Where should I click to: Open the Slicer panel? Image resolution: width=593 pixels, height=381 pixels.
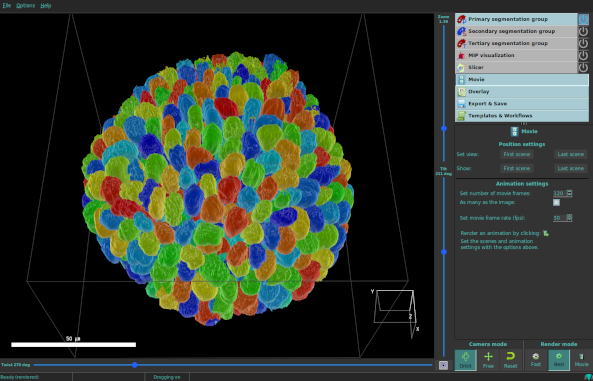pos(516,68)
